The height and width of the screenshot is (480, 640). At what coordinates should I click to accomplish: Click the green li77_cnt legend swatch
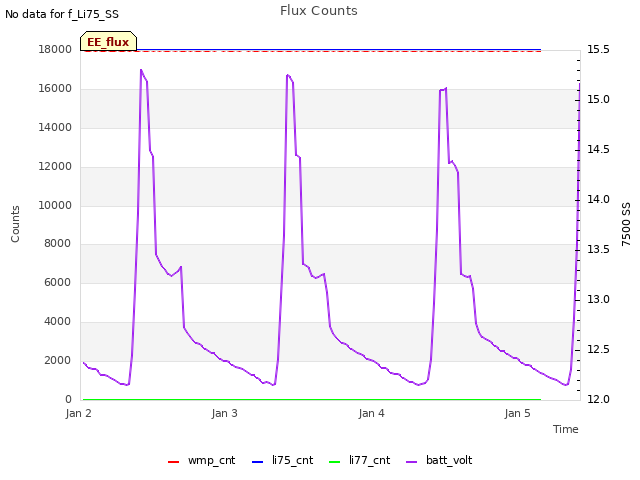point(334,462)
